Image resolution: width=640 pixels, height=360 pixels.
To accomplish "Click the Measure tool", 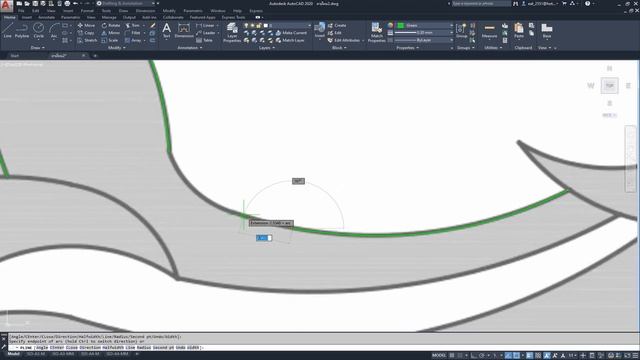I will pos(489,31).
